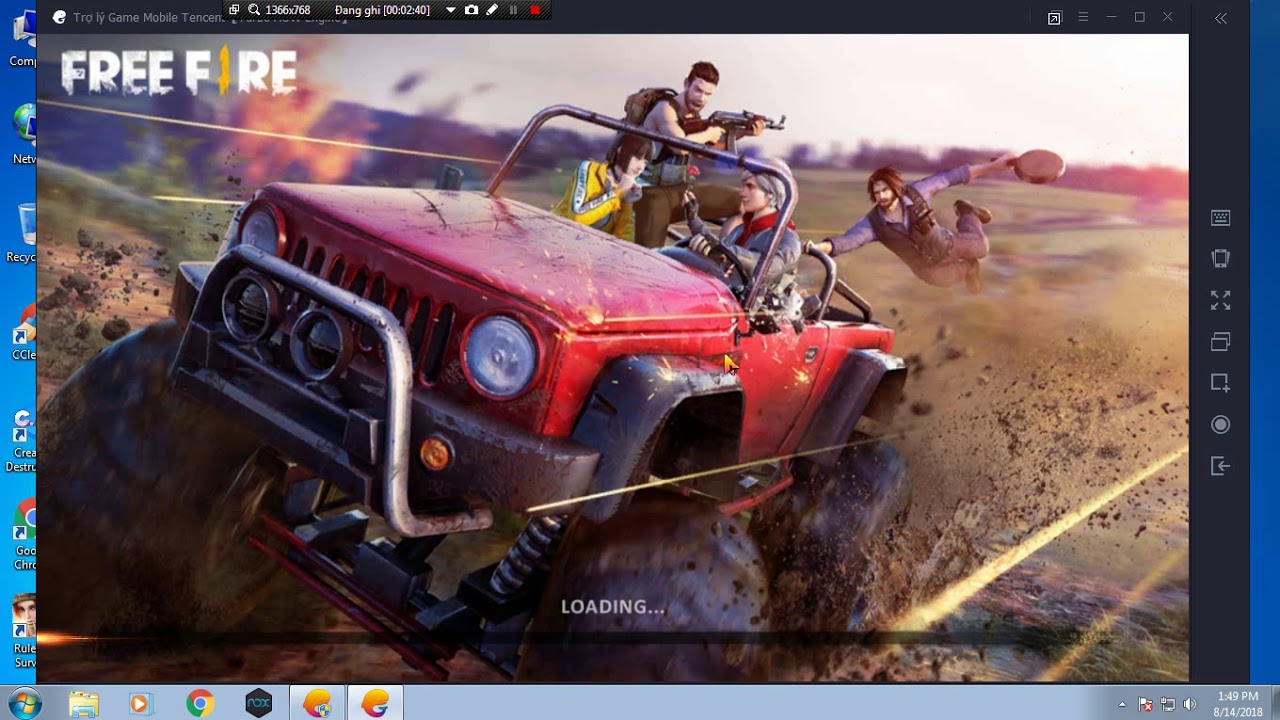Open the Windows Start menu
Screen dimensions: 1280x720
(23, 704)
